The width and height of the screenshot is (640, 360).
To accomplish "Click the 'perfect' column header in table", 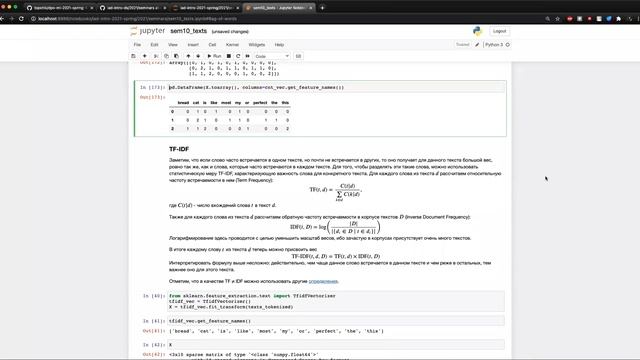I will (x=260, y=103).
